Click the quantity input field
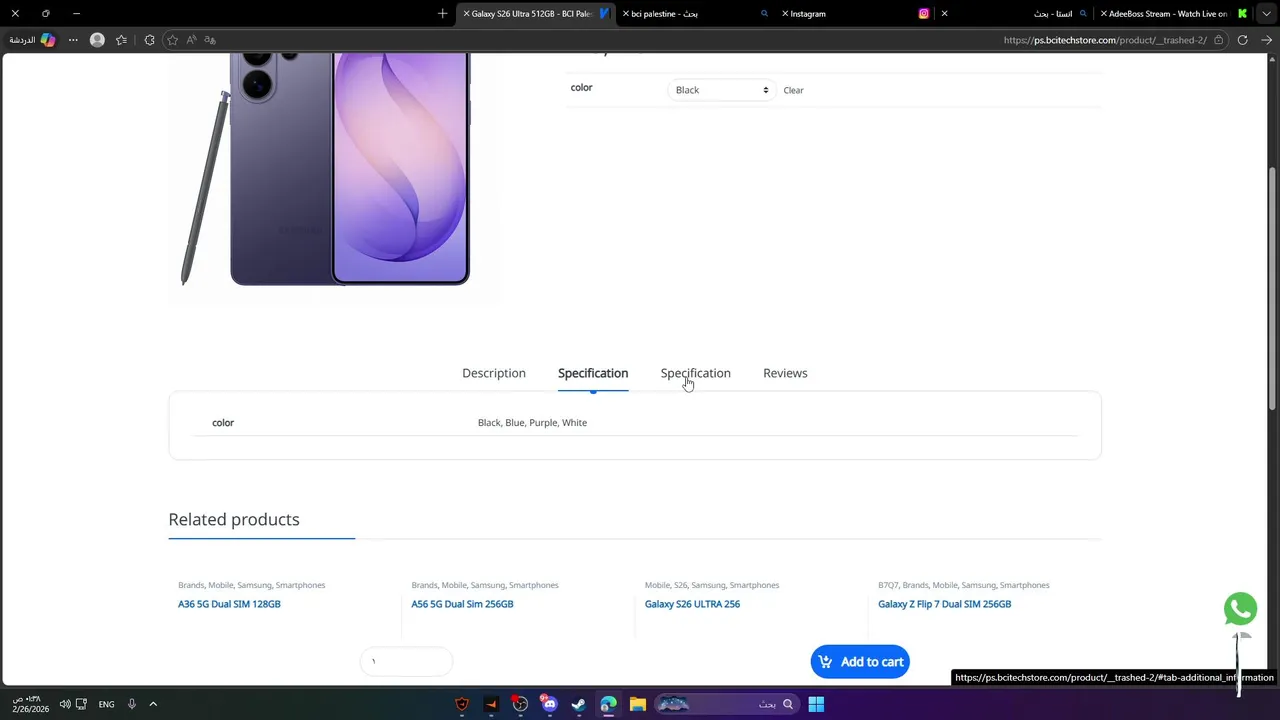Image resolution: width=1280 pixels, height=720 pixels. tap(406, 661)
